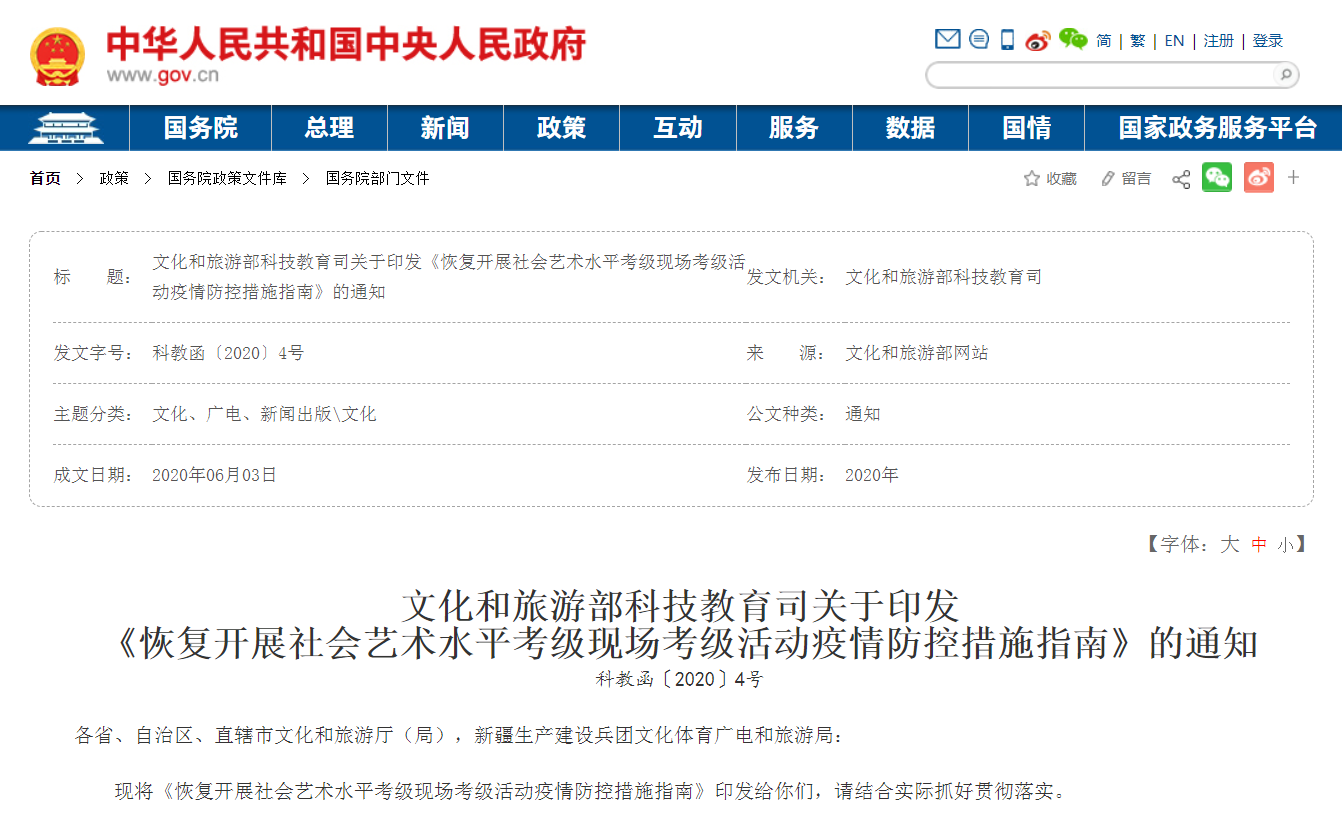This screenshot has height=823, width=1342.
Task: Open the 新闻 menu
Action: point(445,128)
